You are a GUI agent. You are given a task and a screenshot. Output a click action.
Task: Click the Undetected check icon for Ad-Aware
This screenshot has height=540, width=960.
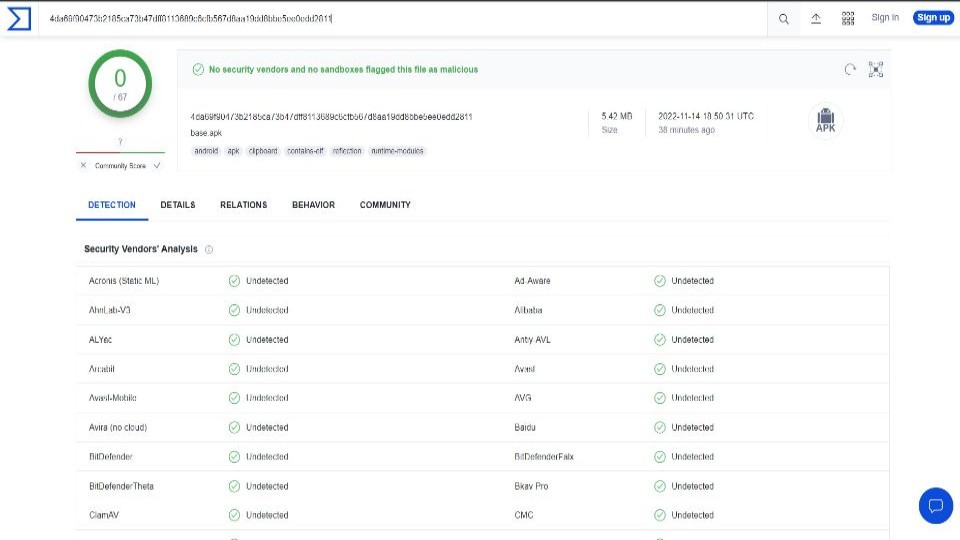(x=659, y=280)
